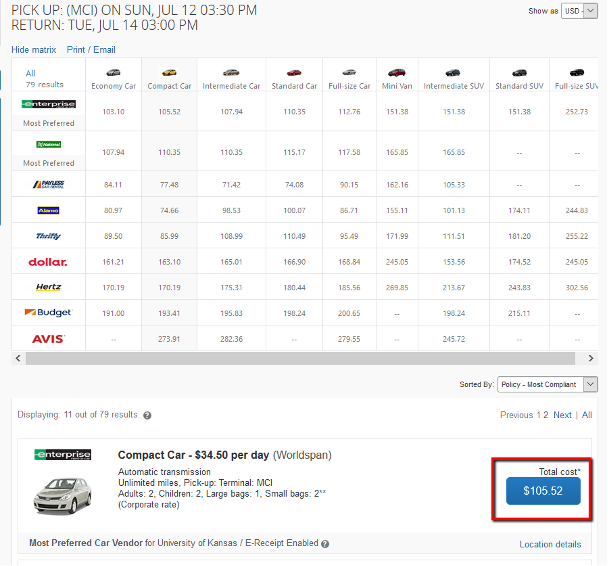The width and height of the screenshot is (608, 566).
Task: Click the $105.52 total cost button
Action: point(543,491)
